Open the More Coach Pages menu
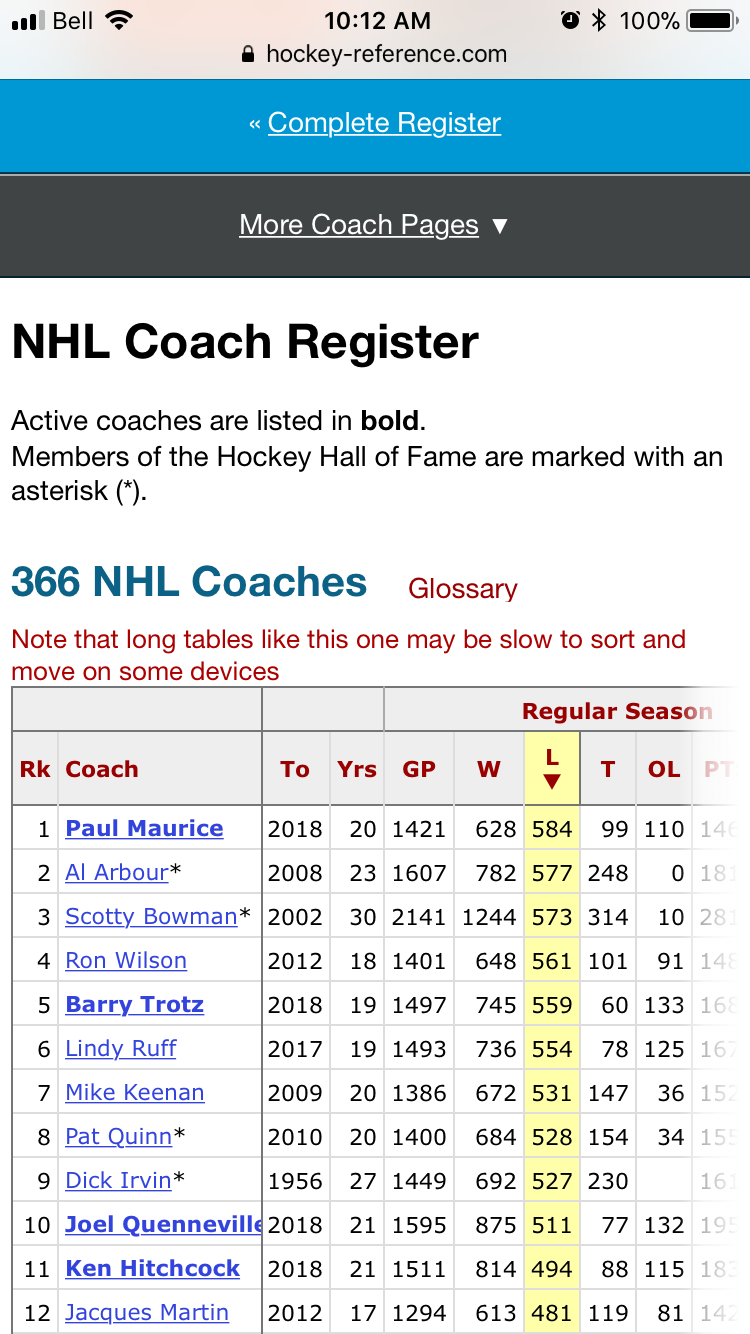Screen dimensions: 750x1334 pos(359,225)
